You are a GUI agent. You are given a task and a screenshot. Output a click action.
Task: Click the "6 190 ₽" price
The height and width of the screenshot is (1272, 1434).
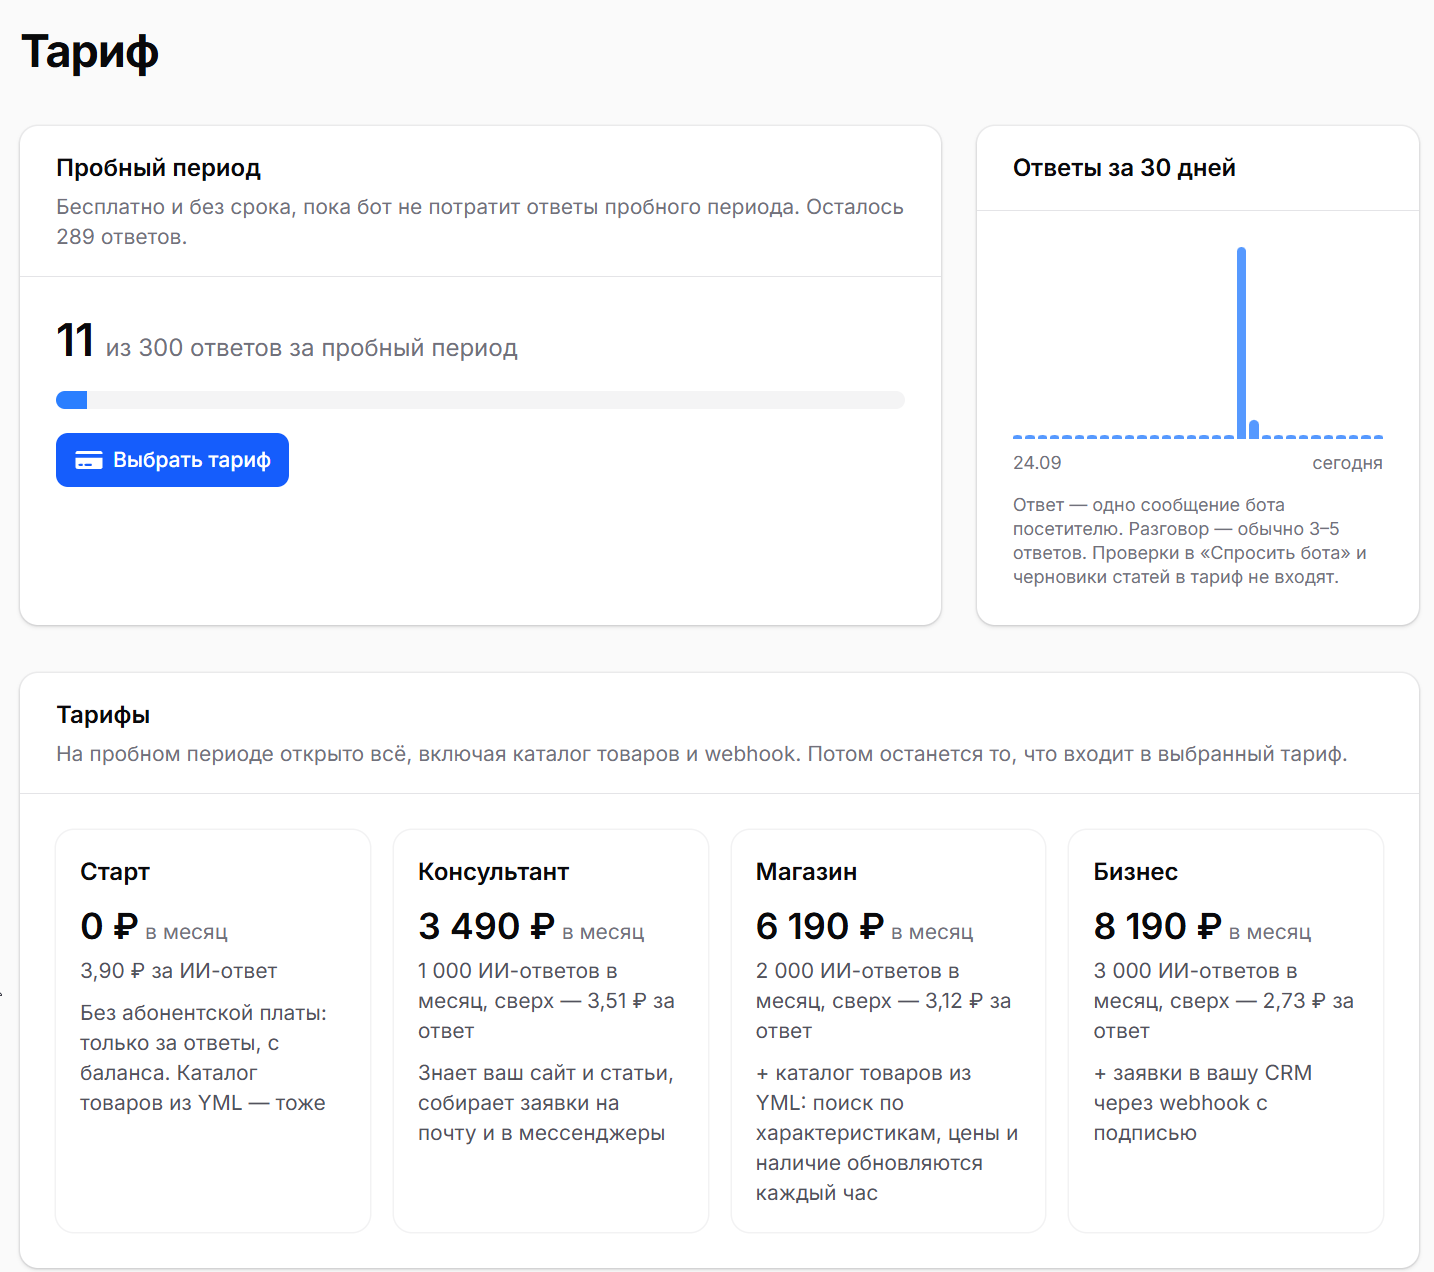tap(820, 927)
